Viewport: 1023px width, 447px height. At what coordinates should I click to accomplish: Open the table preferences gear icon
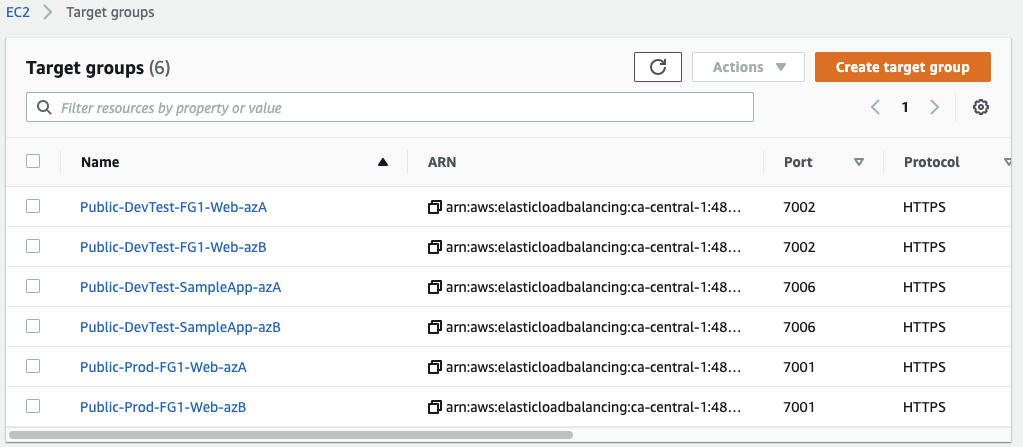pyautogui.click(x=981, y=107)
